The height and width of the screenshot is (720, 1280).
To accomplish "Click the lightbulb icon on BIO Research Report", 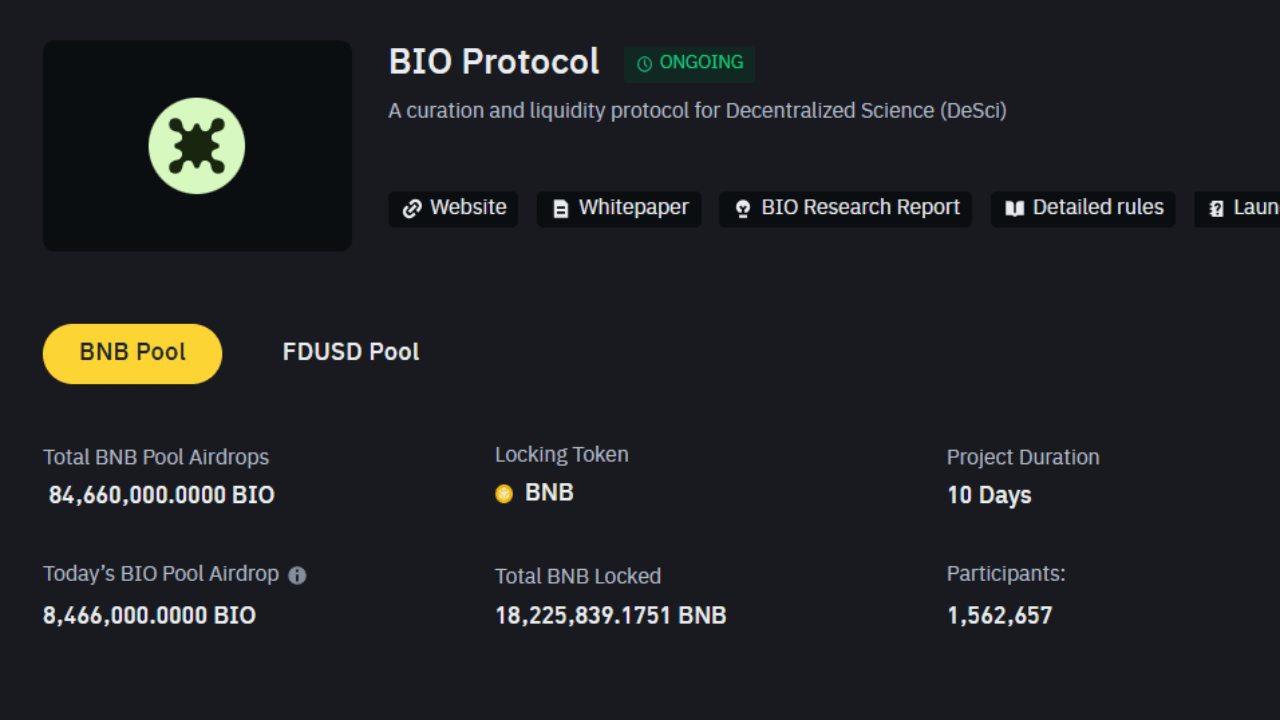I will (x=743, y=208).
